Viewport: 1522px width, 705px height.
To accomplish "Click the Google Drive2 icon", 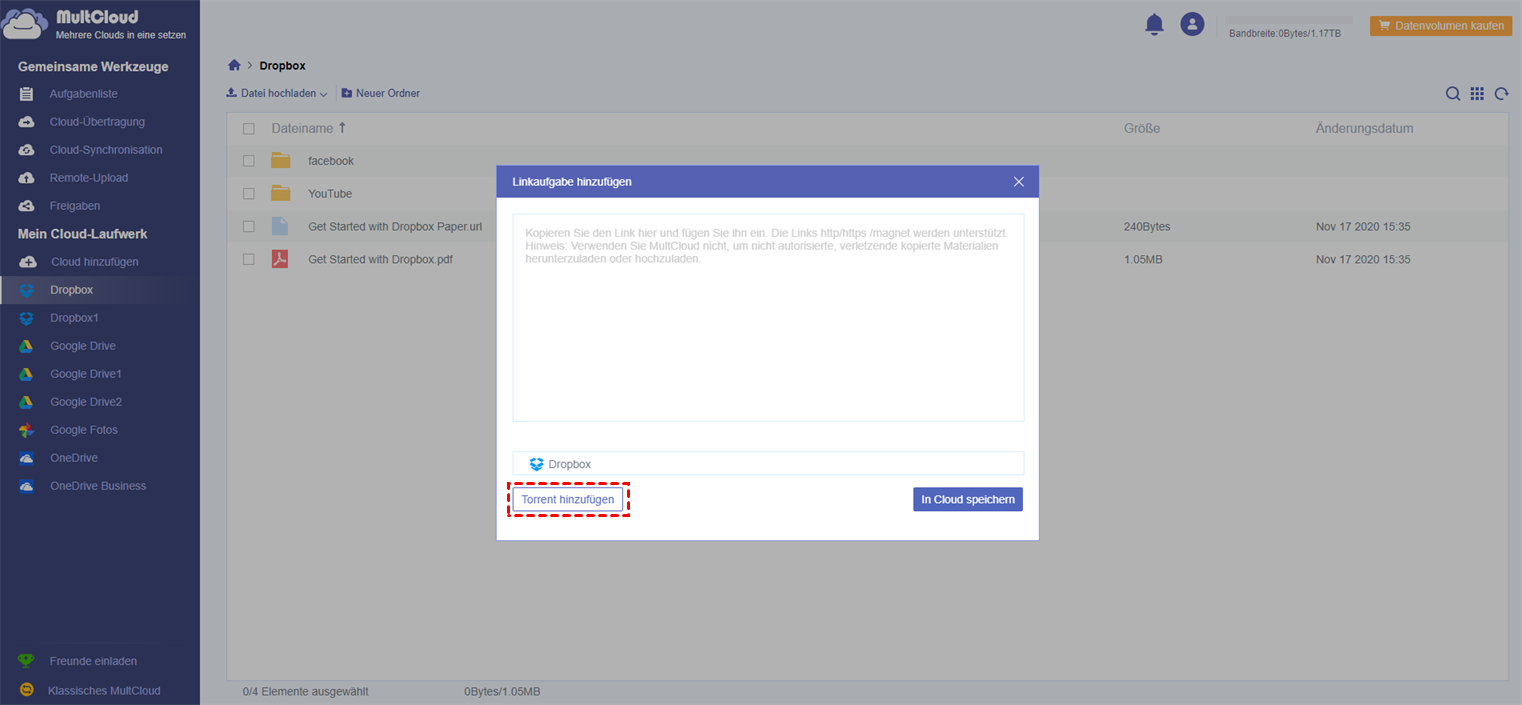I will 27,402.
